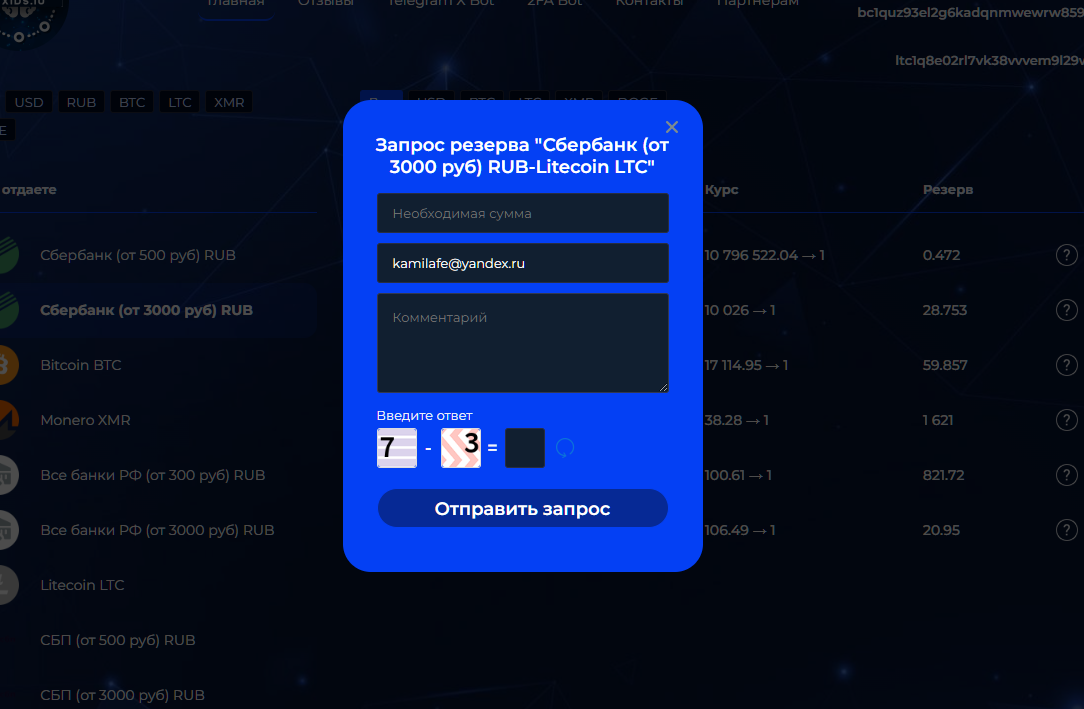Viewport: 1084px width, 709px height.
Task: Click the captcha answer box
Action: pyautogui.click(x=525, y=448)
